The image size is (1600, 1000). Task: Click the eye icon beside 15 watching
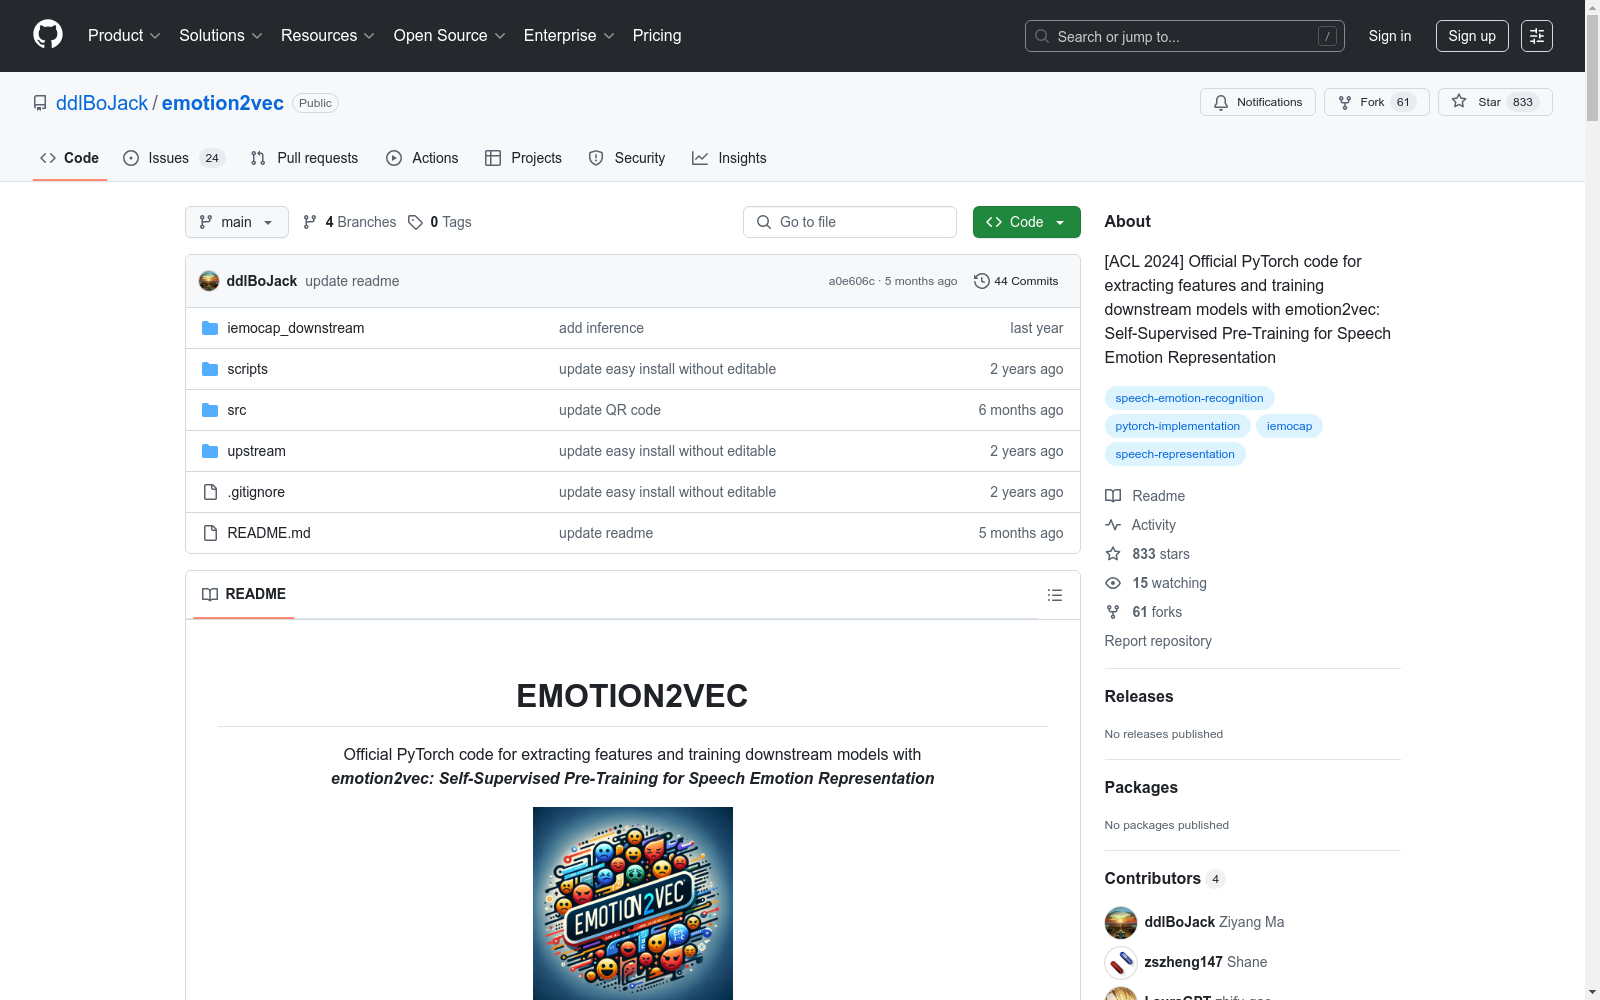click(1113, 583)
